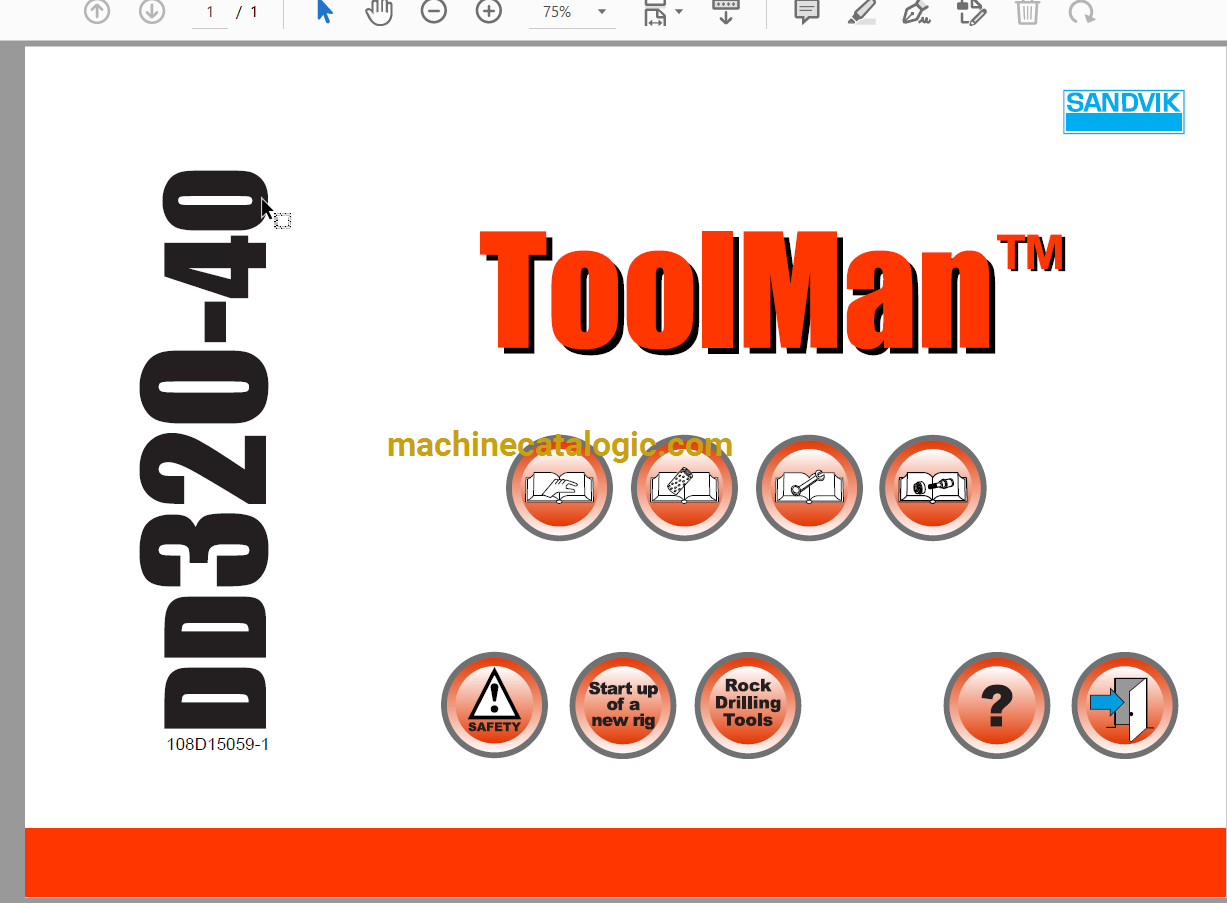Zoom in with the plus button

(488, 12)
